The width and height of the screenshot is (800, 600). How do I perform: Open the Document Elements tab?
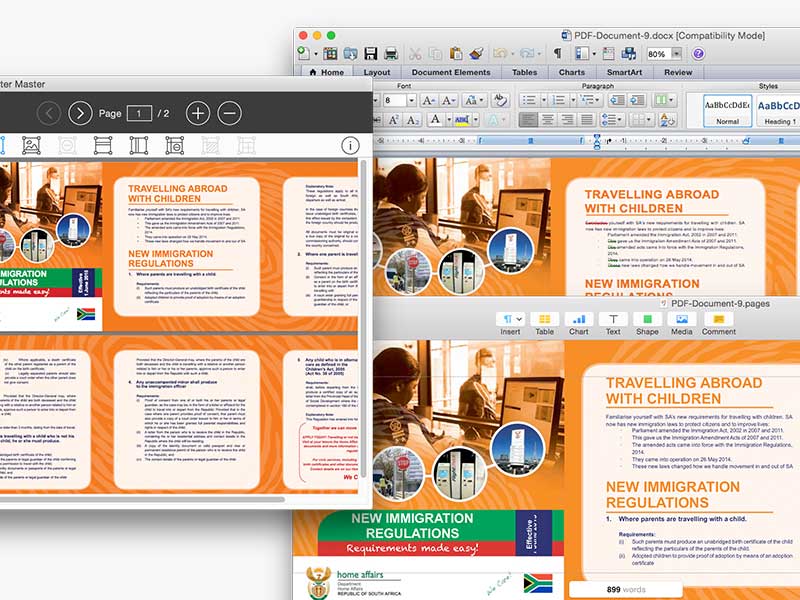451,72
